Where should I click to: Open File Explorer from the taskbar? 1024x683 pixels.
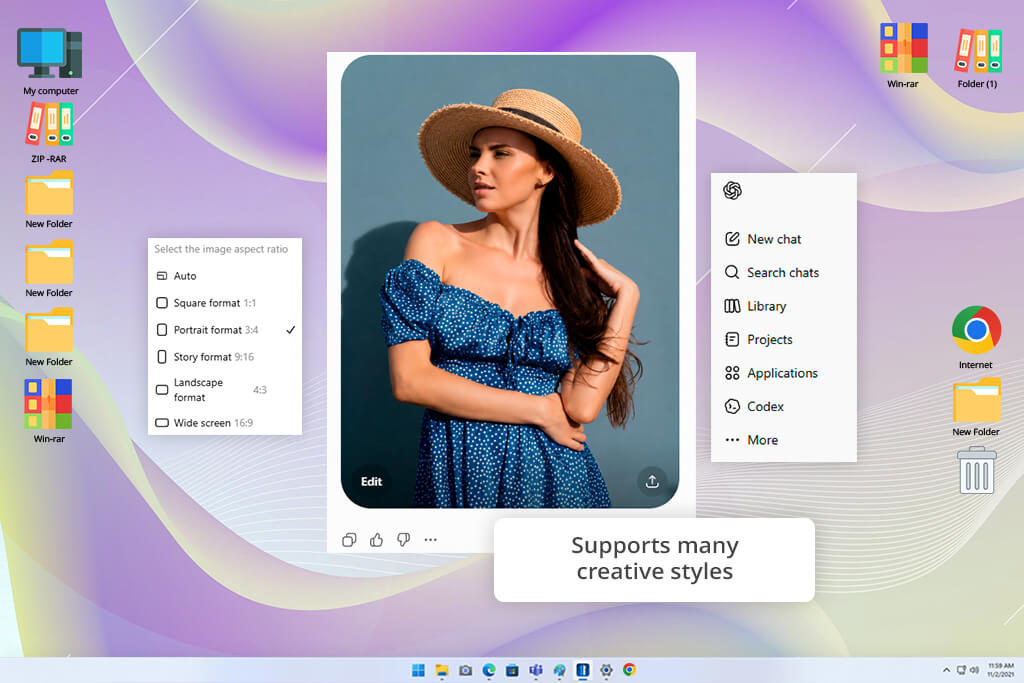click(x=442, y=670)
